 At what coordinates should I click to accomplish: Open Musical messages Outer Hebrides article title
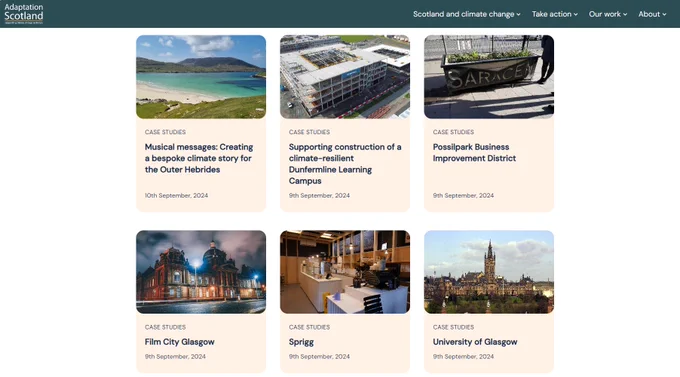click(x=199, y=158)
